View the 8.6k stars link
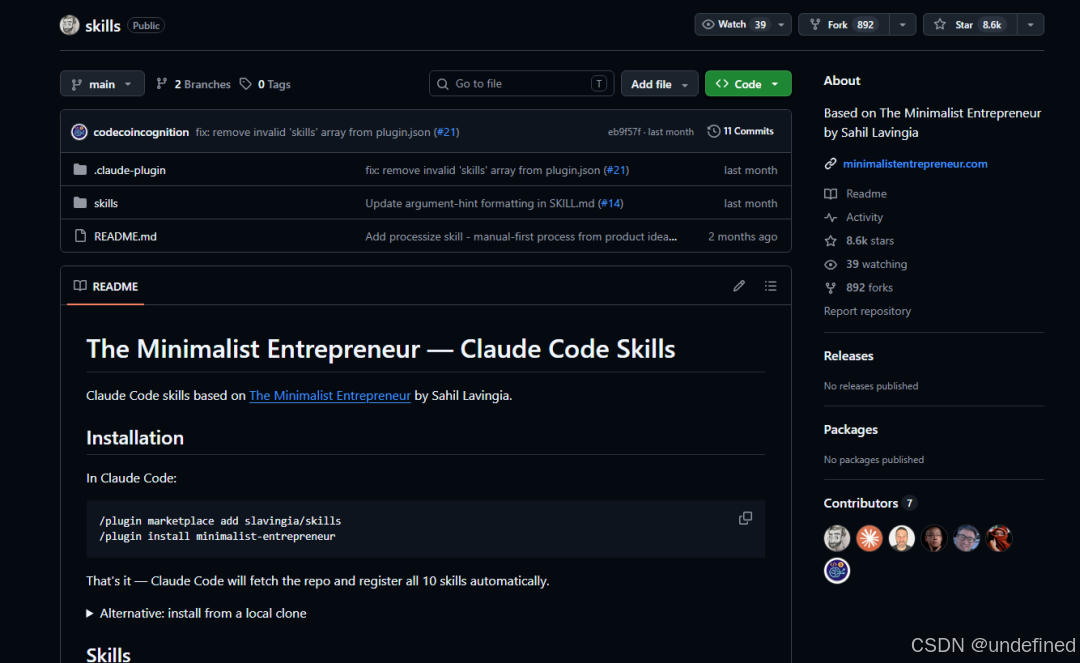The height and width of the screenshot is (663, 1080). 870,241
